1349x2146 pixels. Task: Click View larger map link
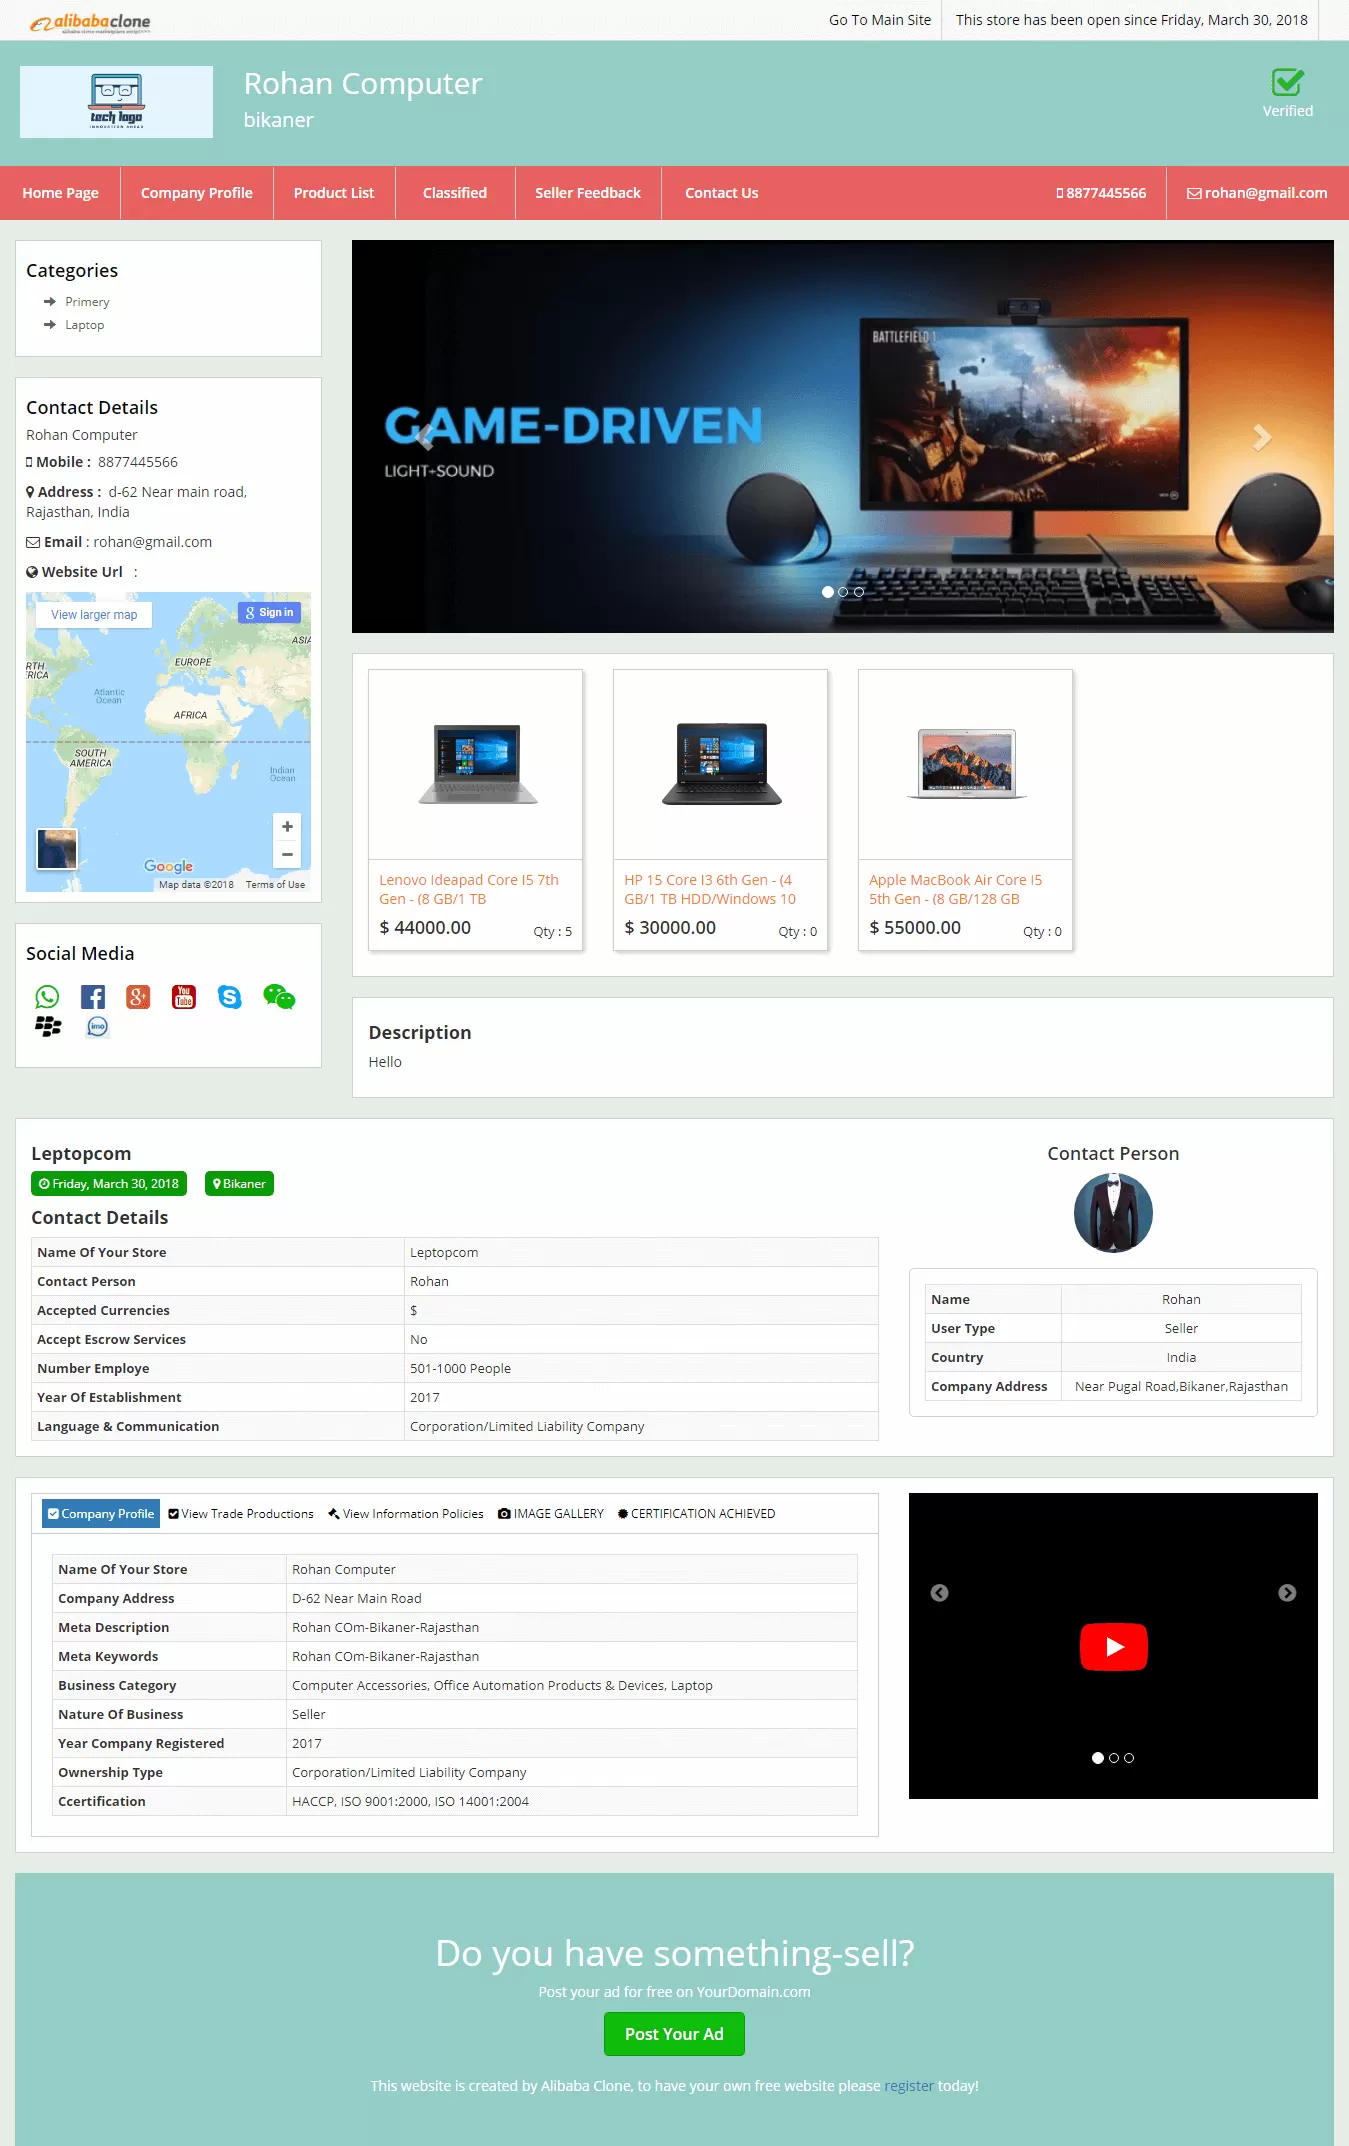tap(94, 614)
